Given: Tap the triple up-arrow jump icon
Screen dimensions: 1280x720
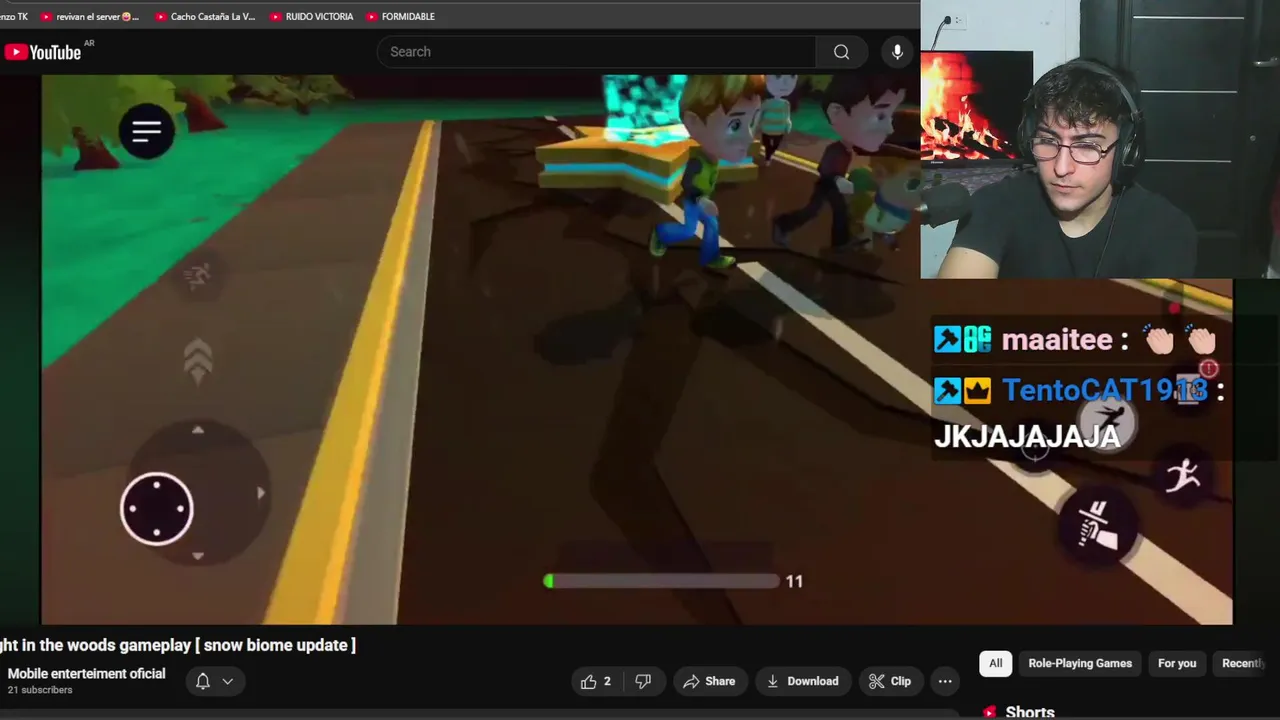Looking at the screenshot, I should (198, 360).
